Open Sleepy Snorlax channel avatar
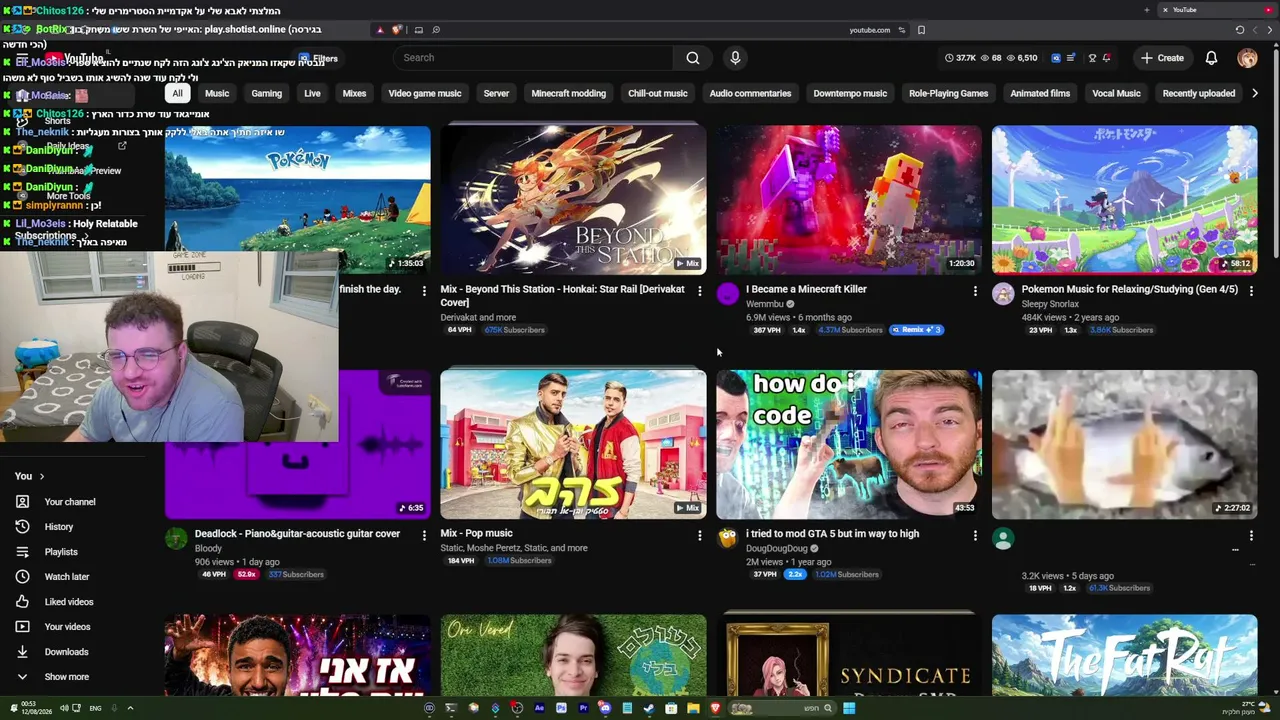This screenshot has height=720, width=1280. 1003,293
